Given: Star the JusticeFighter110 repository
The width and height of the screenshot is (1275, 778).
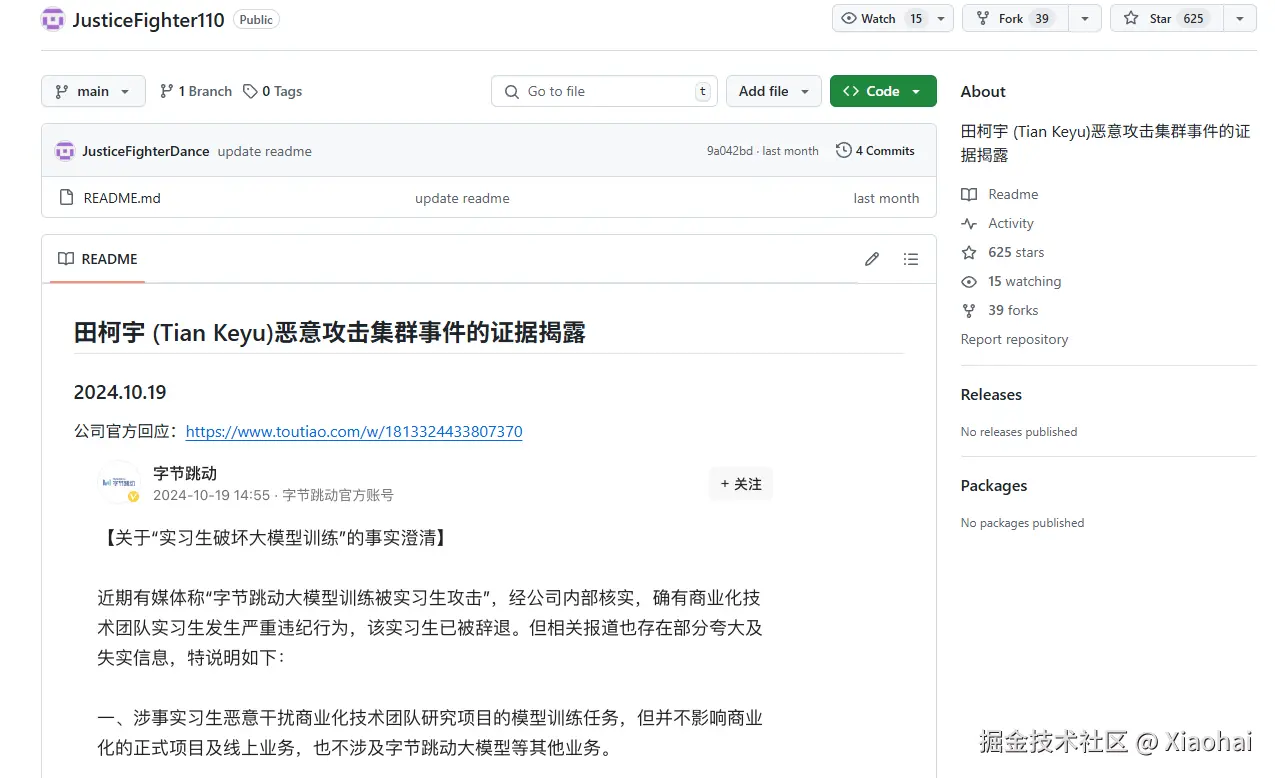Looking at the screenshot, I should tap(1166, 18).
